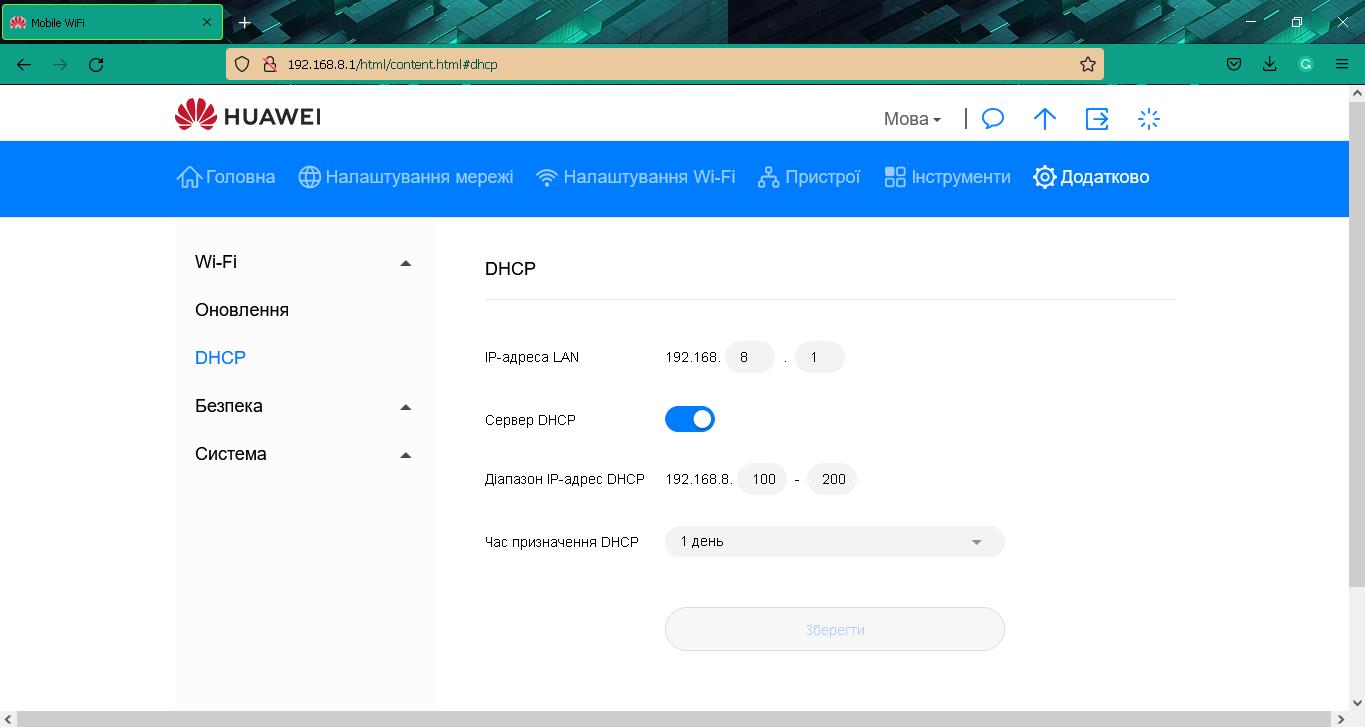
Task: Open Час призначення DHCP dropdown
Action: [834, 541]
